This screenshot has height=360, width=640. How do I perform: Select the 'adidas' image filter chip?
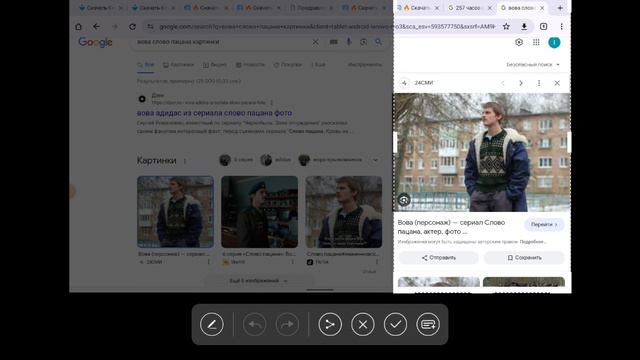276,160
